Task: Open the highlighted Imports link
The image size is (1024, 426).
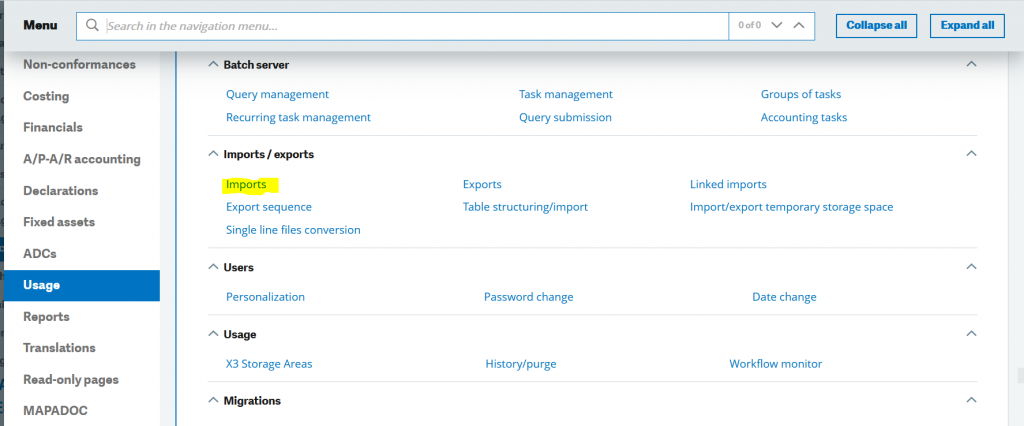Action: coord(246,184)
